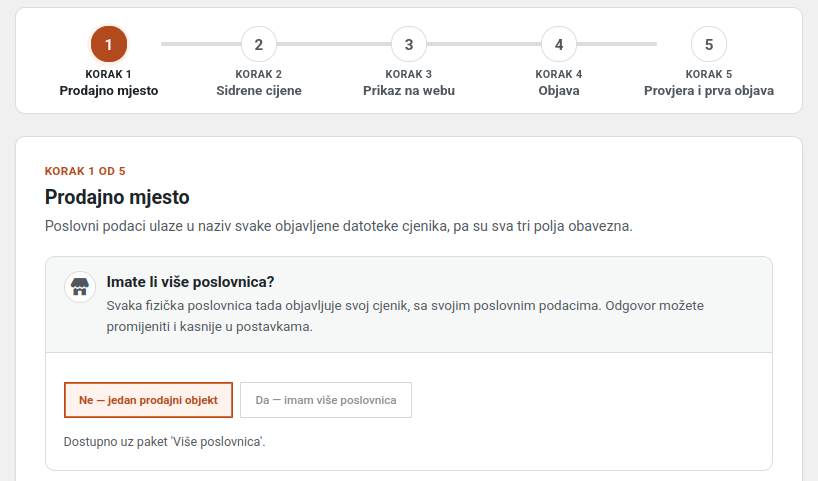
Task: Click the 'Provjera i prva objava' label
Action: click(709, 91)
